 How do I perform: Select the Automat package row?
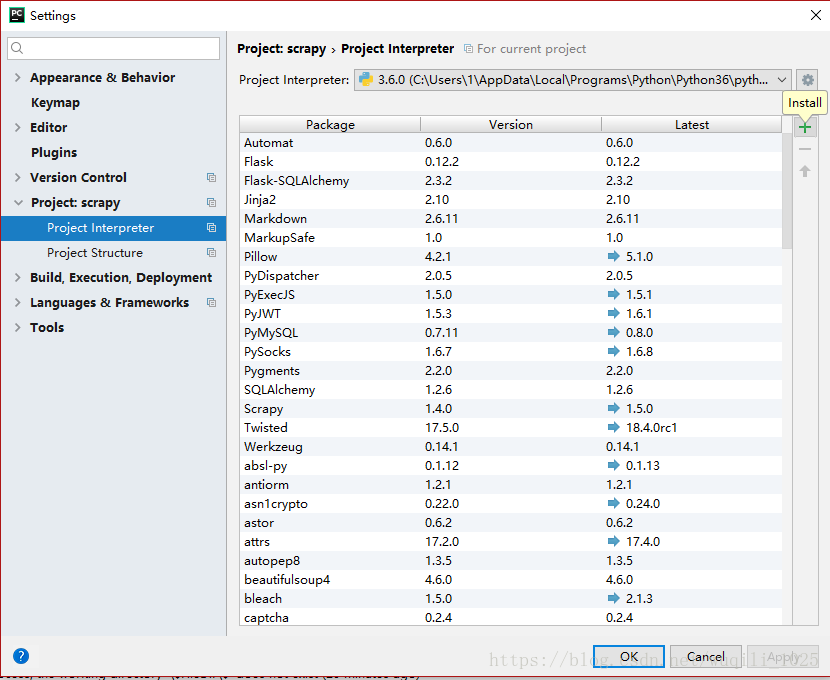[511, 143]
